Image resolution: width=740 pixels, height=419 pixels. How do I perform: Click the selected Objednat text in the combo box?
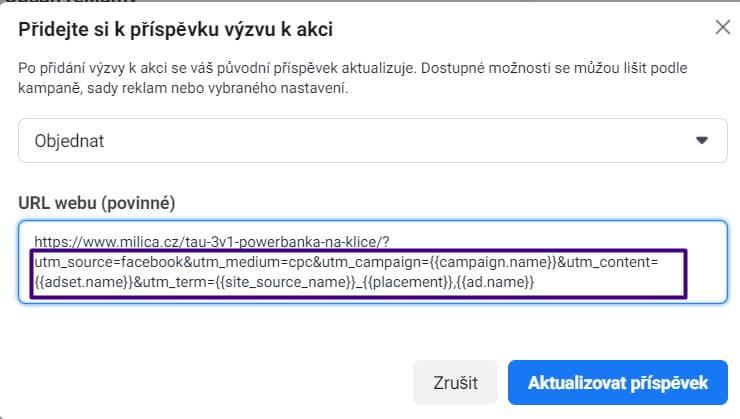coord(69,141)
